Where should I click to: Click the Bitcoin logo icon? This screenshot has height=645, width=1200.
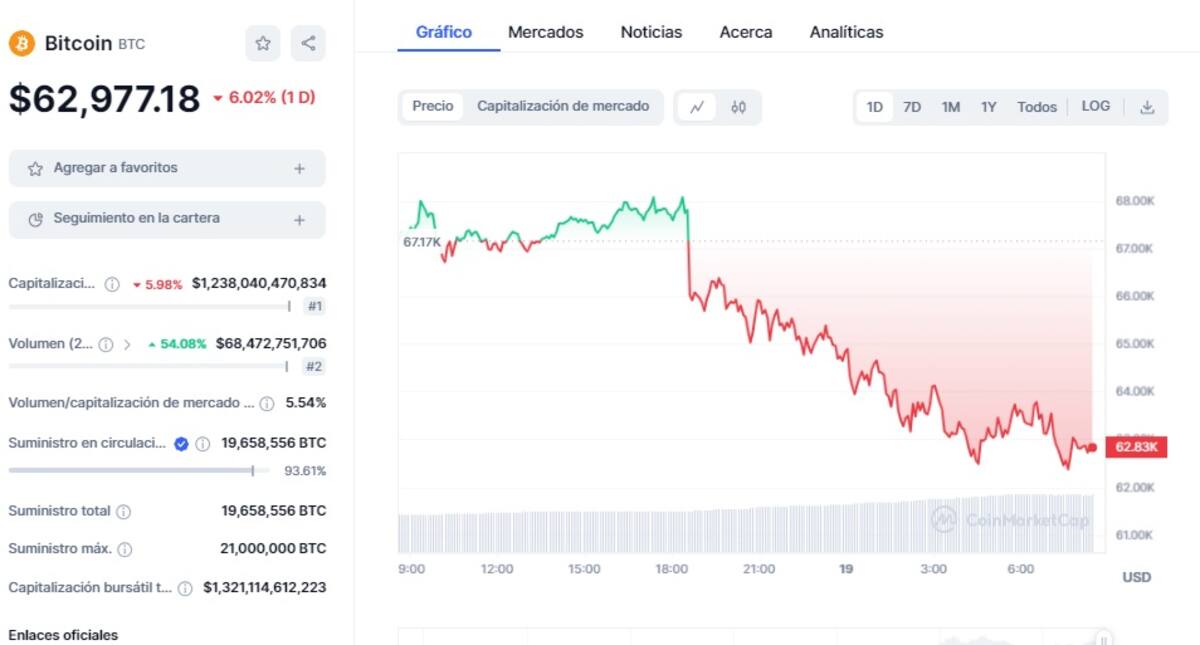[x=20, y=43]
